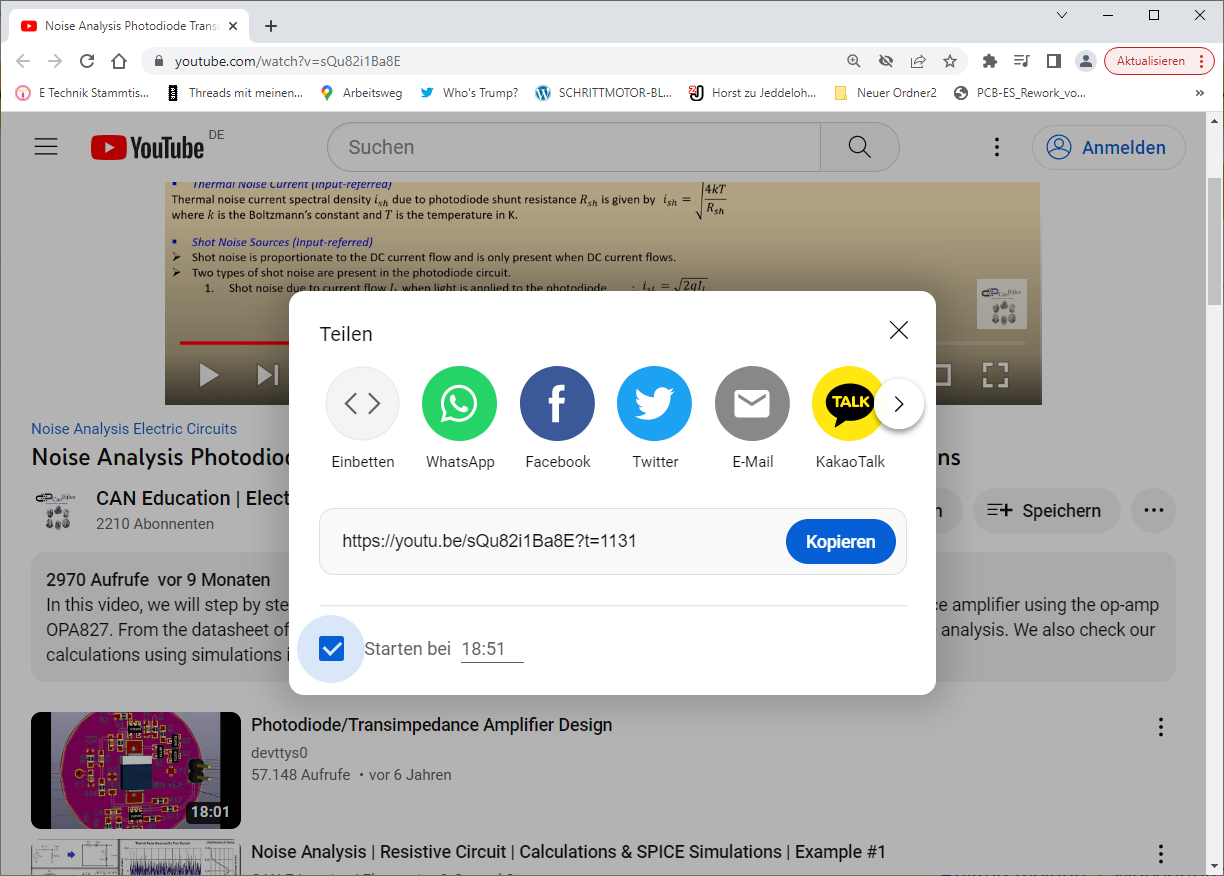The image size is (1224, 876).
Task: Share via Facebook icon
Action: click(x=557, y=404)
